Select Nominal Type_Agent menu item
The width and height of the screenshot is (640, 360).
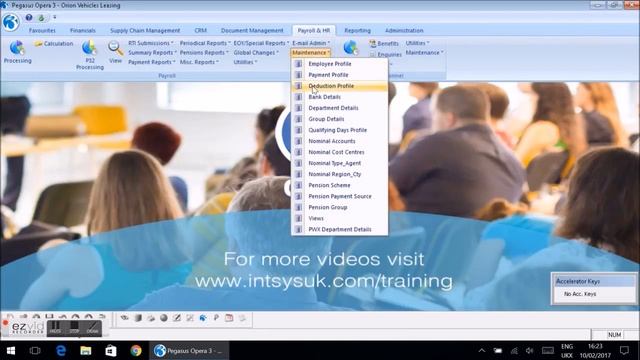(x=340, y=163)
